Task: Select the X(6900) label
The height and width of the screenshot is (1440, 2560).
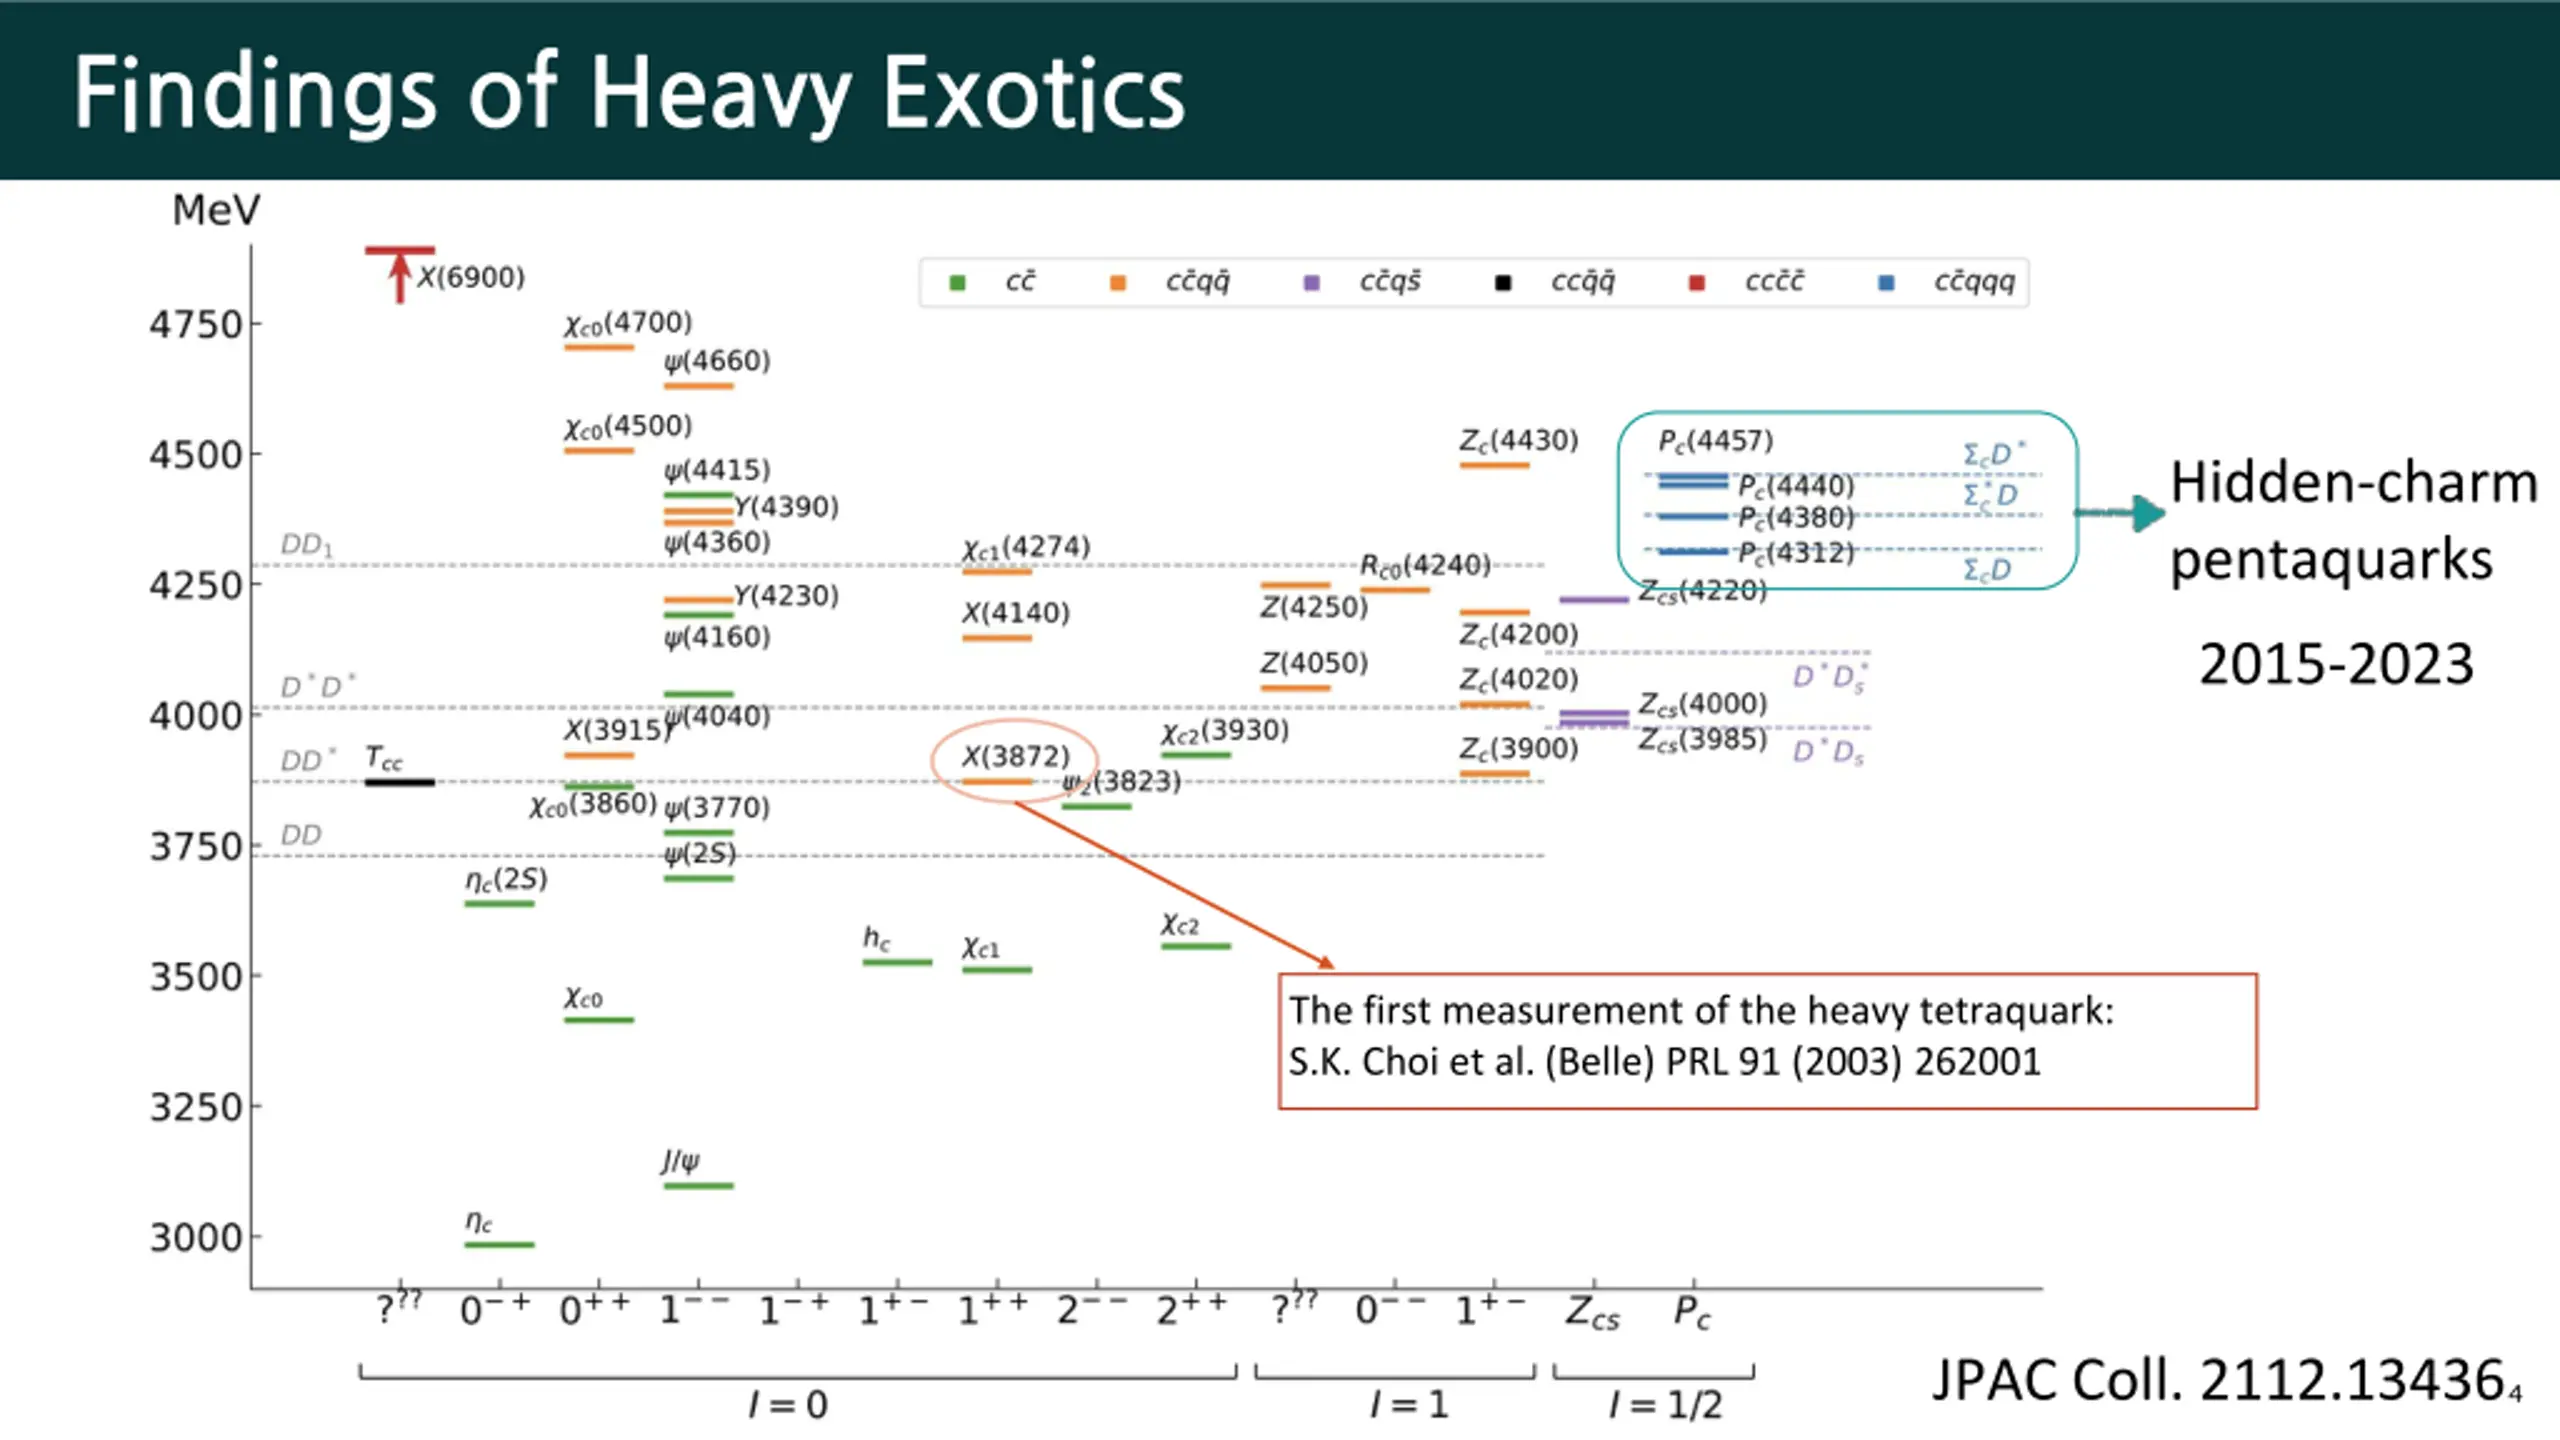Action: (470, 277)
